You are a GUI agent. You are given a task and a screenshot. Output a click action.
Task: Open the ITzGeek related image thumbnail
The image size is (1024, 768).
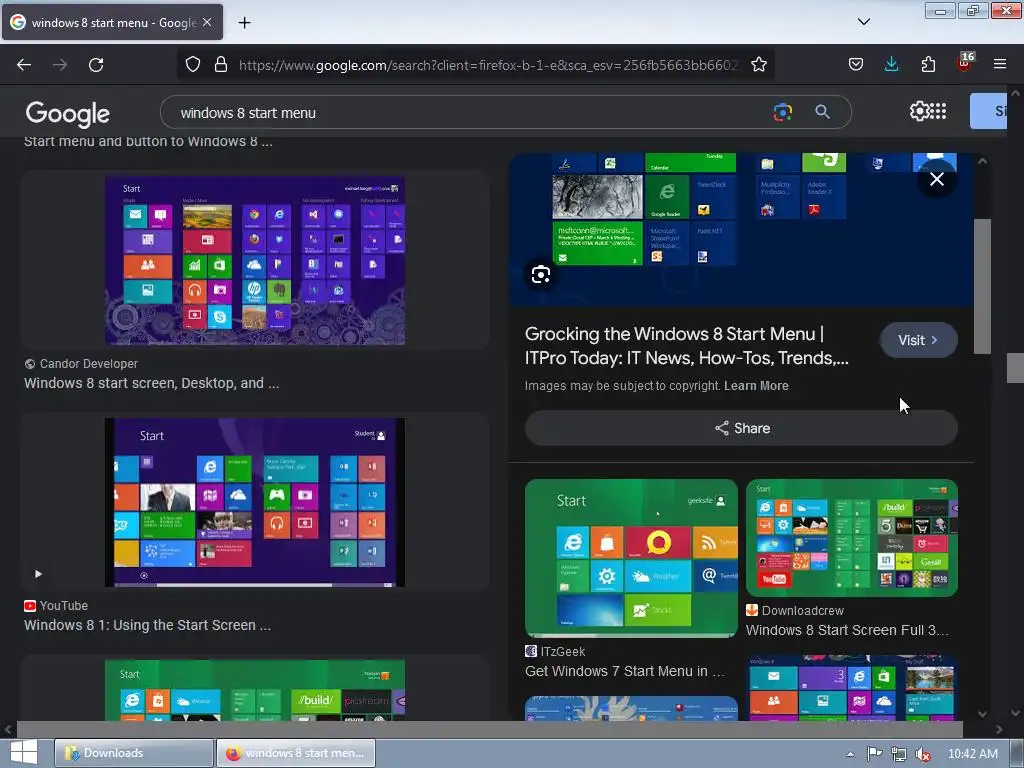pos(631,558)
